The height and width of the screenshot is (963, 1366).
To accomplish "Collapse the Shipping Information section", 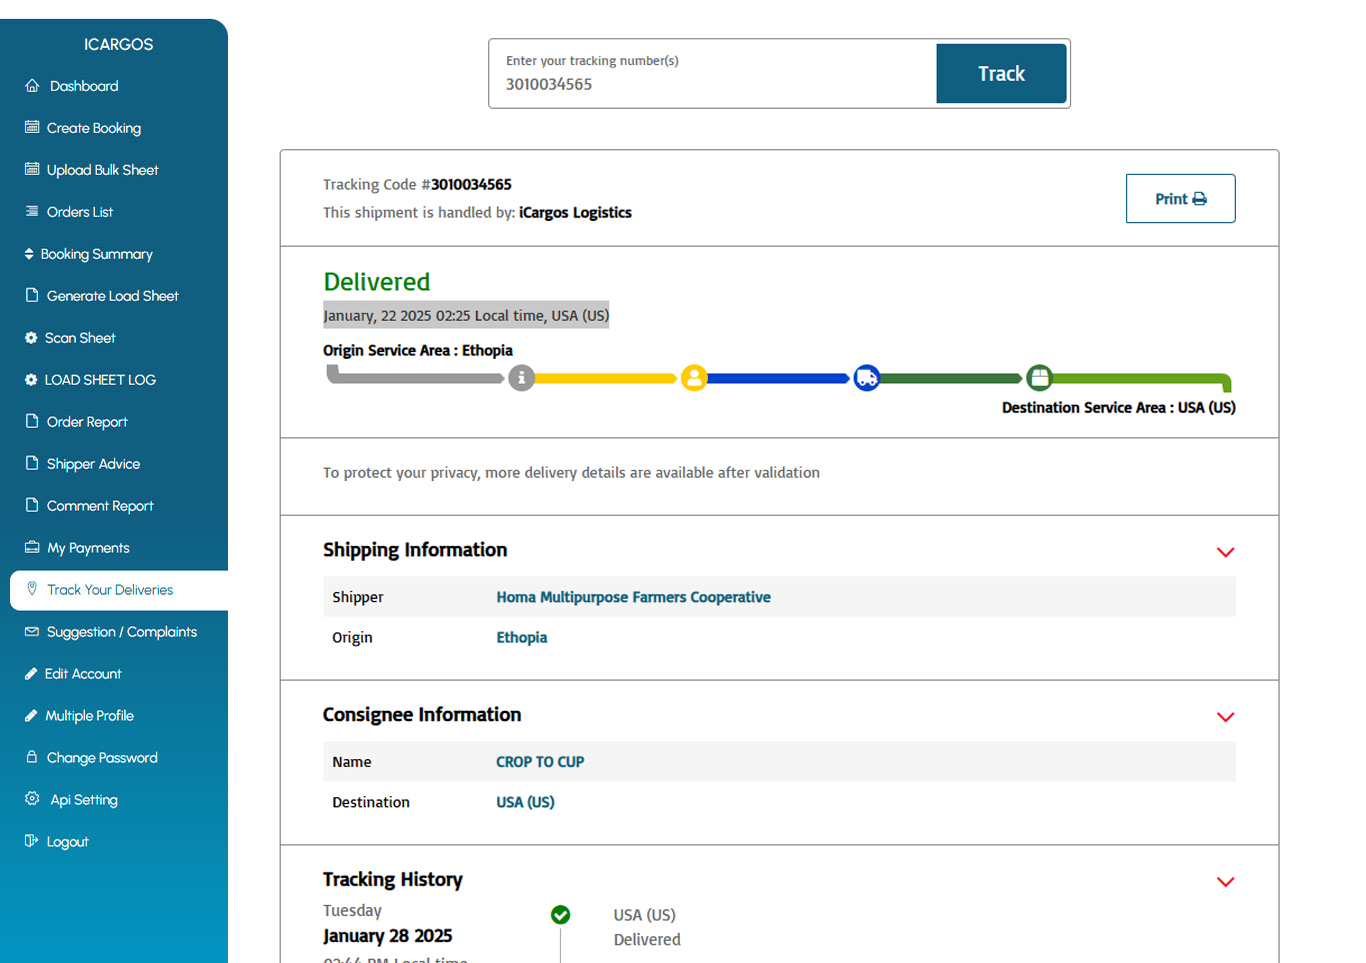I will (x=1225, y=552).
